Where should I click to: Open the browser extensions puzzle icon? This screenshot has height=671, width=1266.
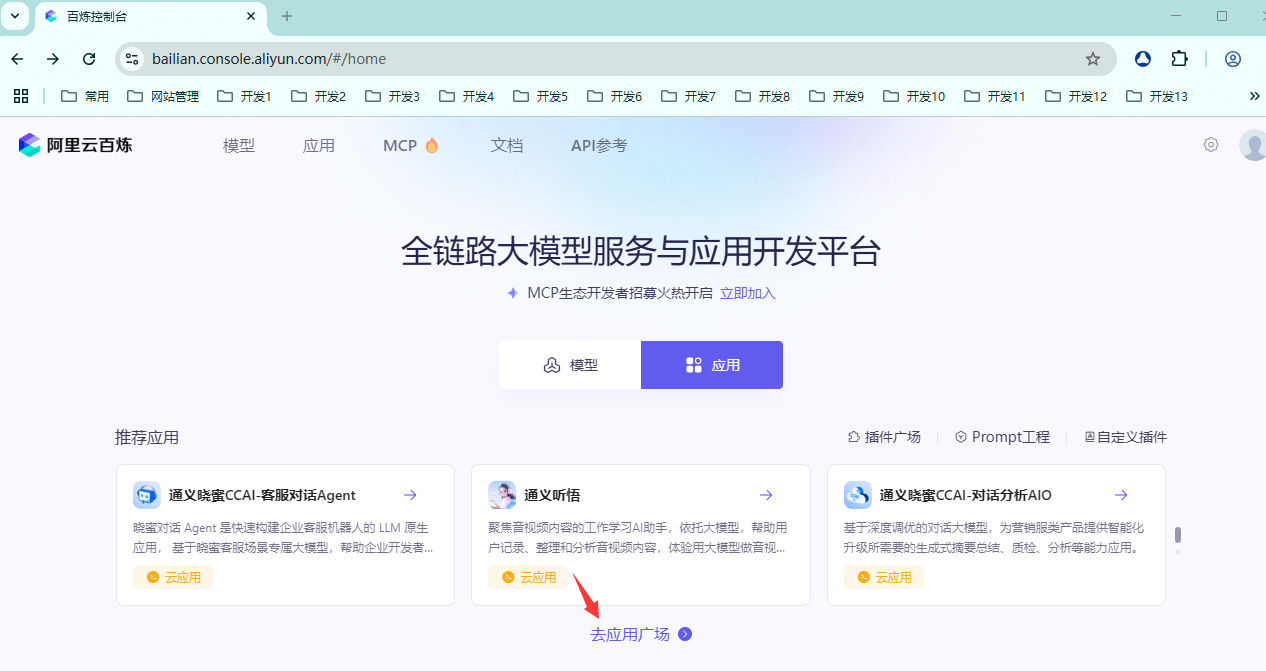pos(1179,59)
